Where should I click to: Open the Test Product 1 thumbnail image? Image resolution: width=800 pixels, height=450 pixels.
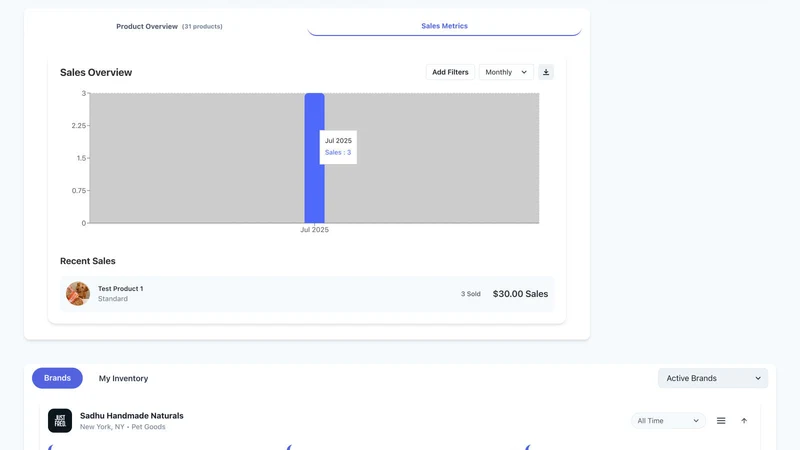click(x=78, y=294)
